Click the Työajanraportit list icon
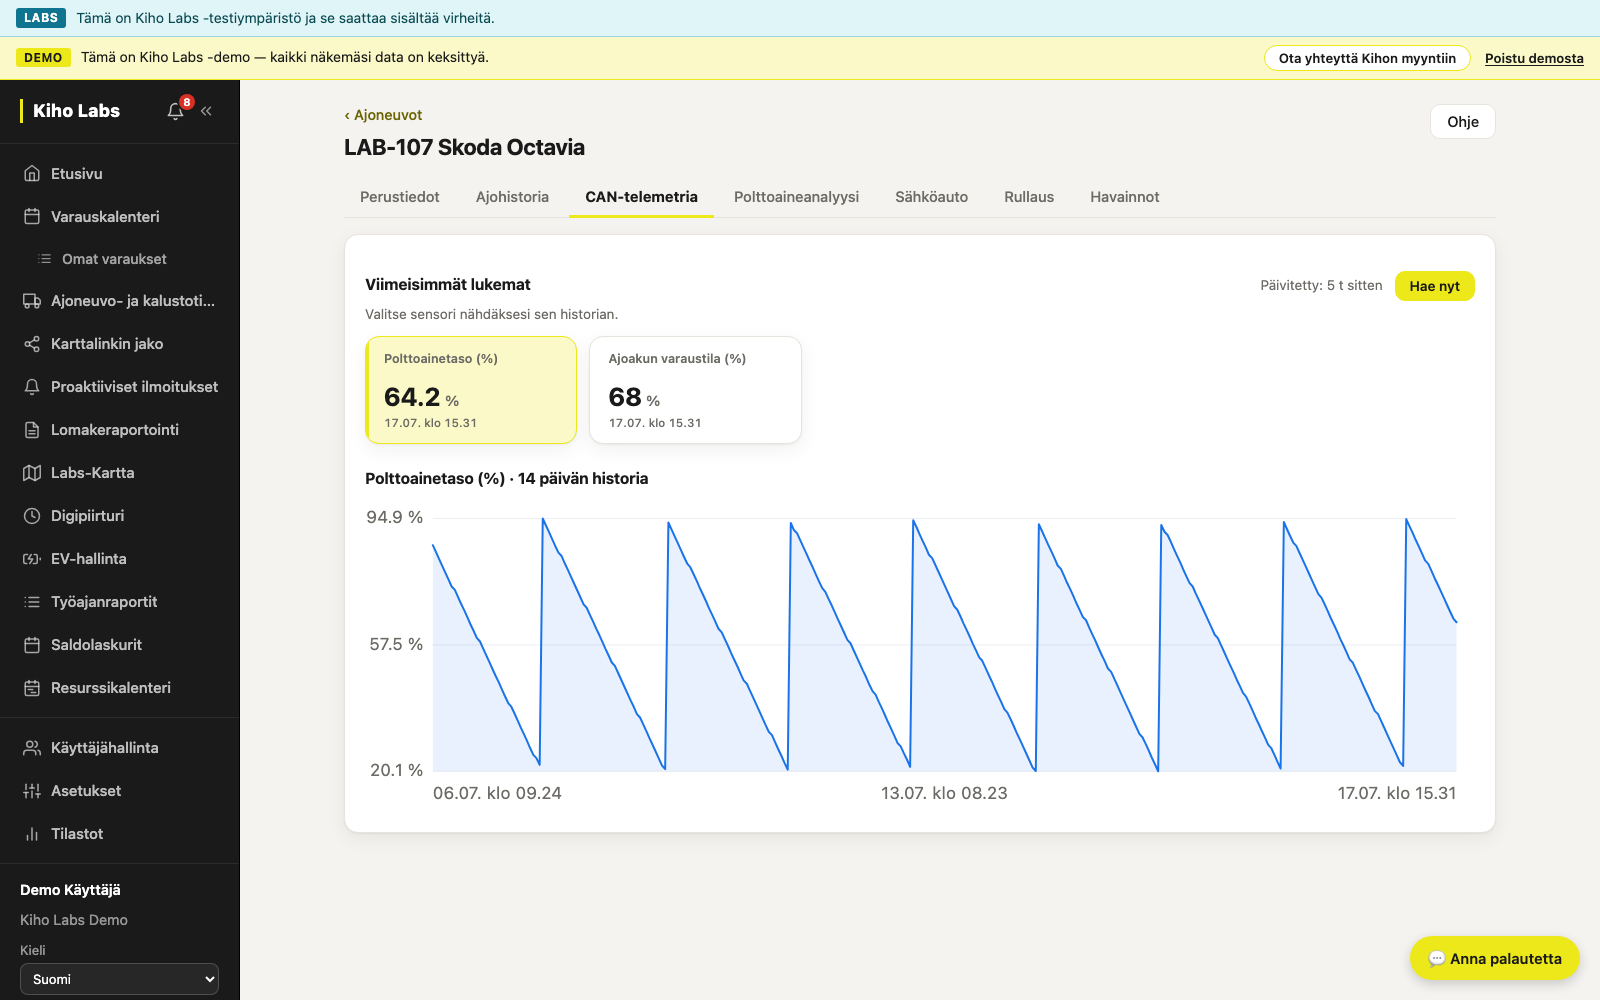 tap(32, 602)
